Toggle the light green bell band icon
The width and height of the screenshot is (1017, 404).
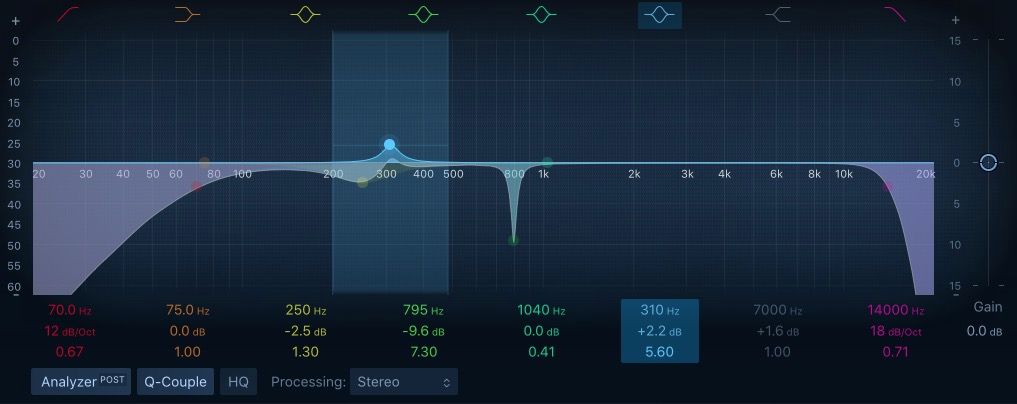pyautogui.click(x=424, y=14)
